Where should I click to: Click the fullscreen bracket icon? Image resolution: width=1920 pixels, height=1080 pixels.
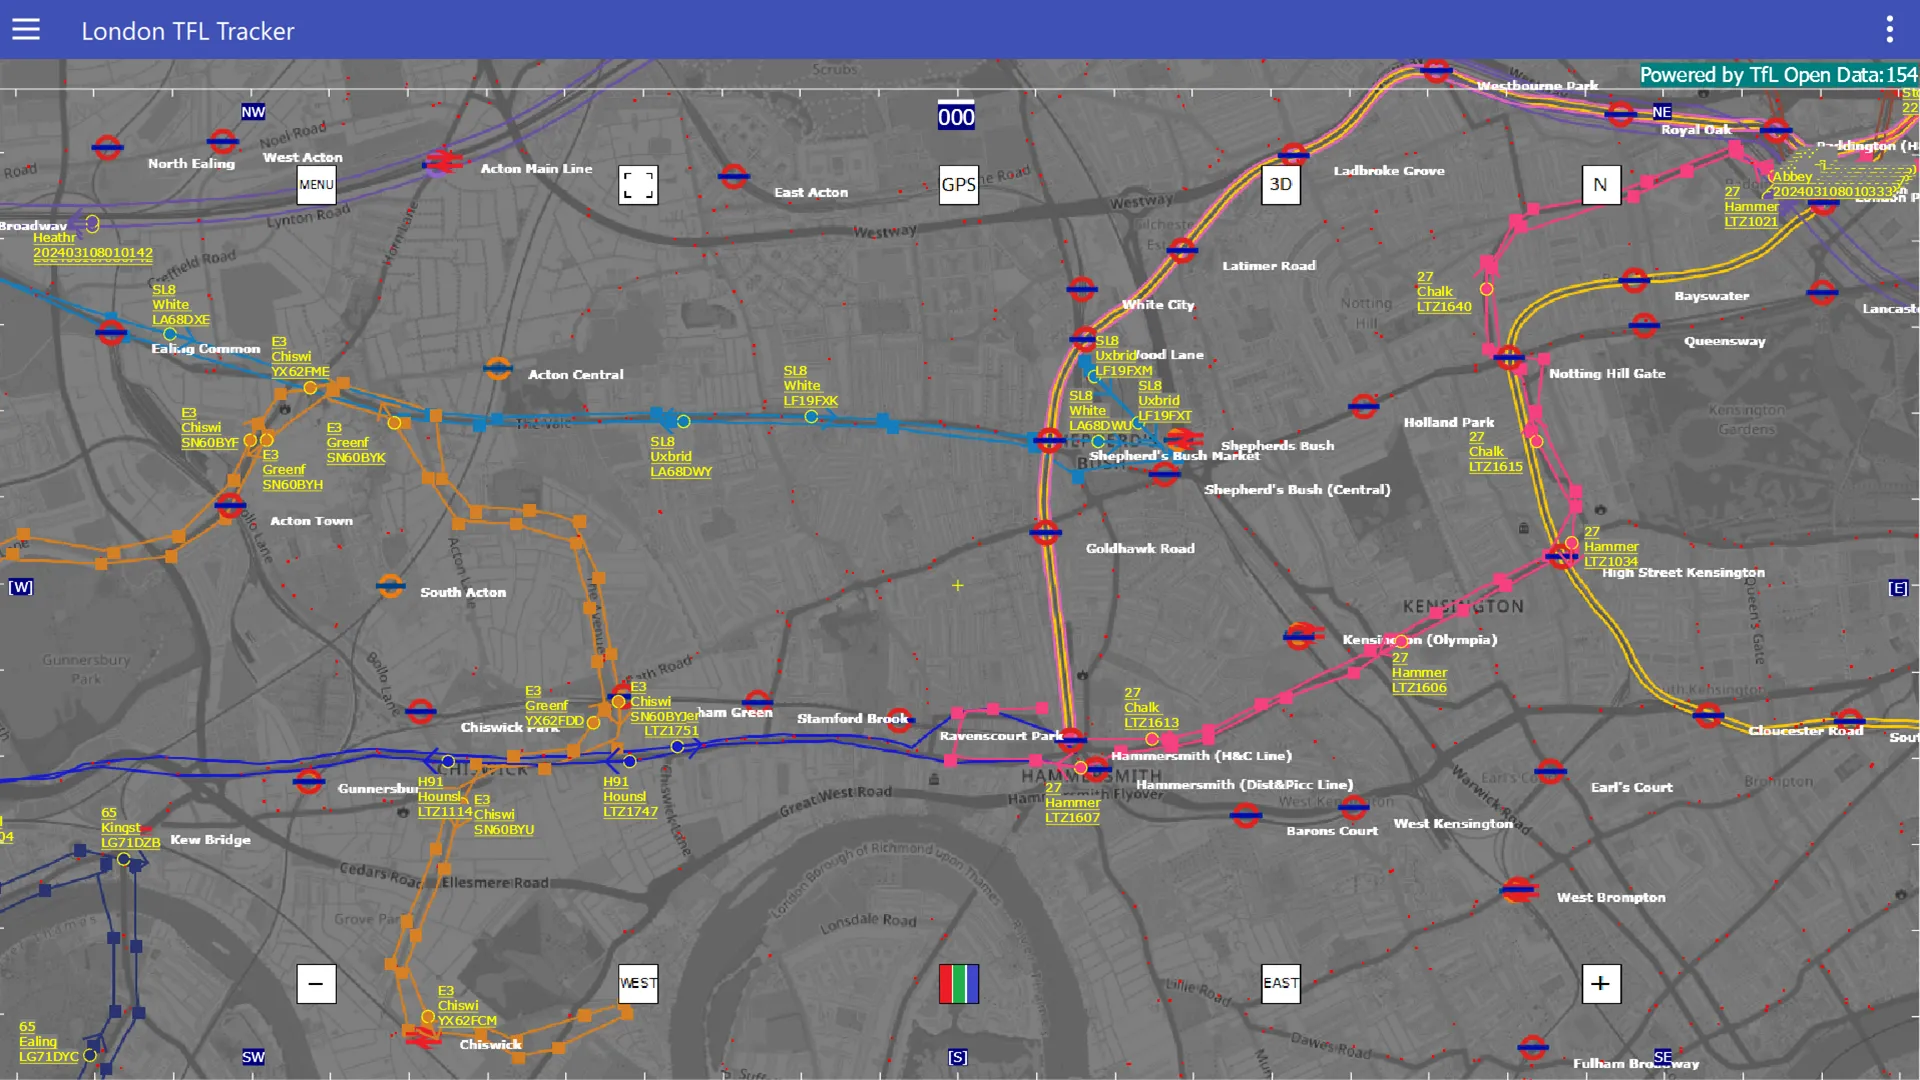[x=638, y=185]
